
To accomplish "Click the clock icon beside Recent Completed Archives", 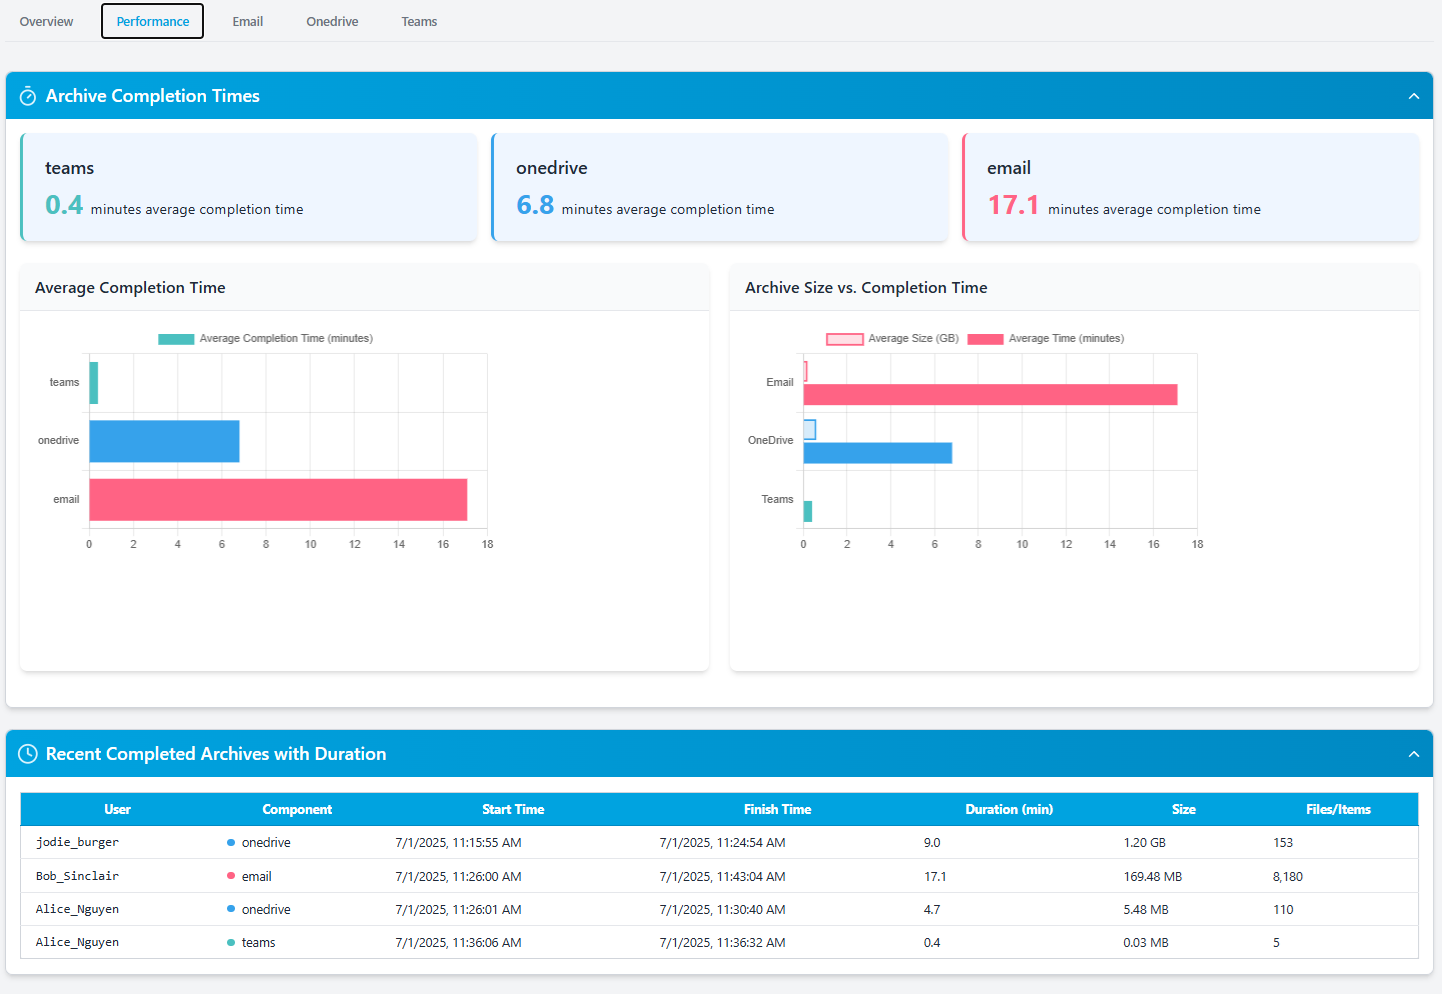I will pyautogui.click(x=28, y=754).
